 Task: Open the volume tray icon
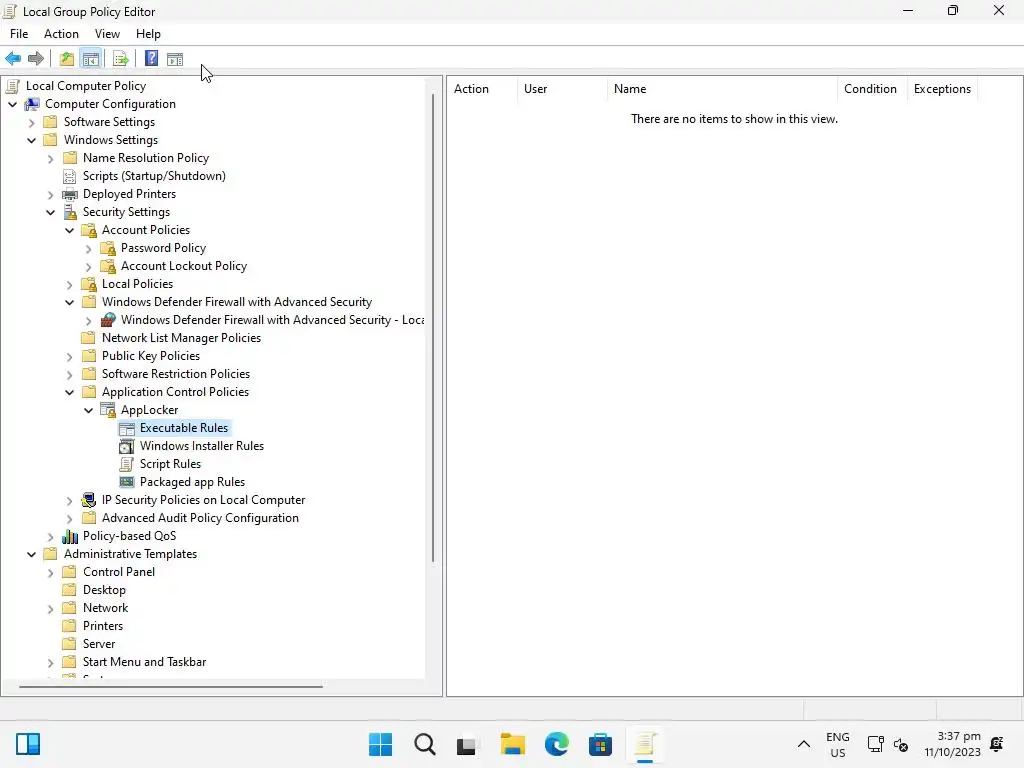[901, 744]
